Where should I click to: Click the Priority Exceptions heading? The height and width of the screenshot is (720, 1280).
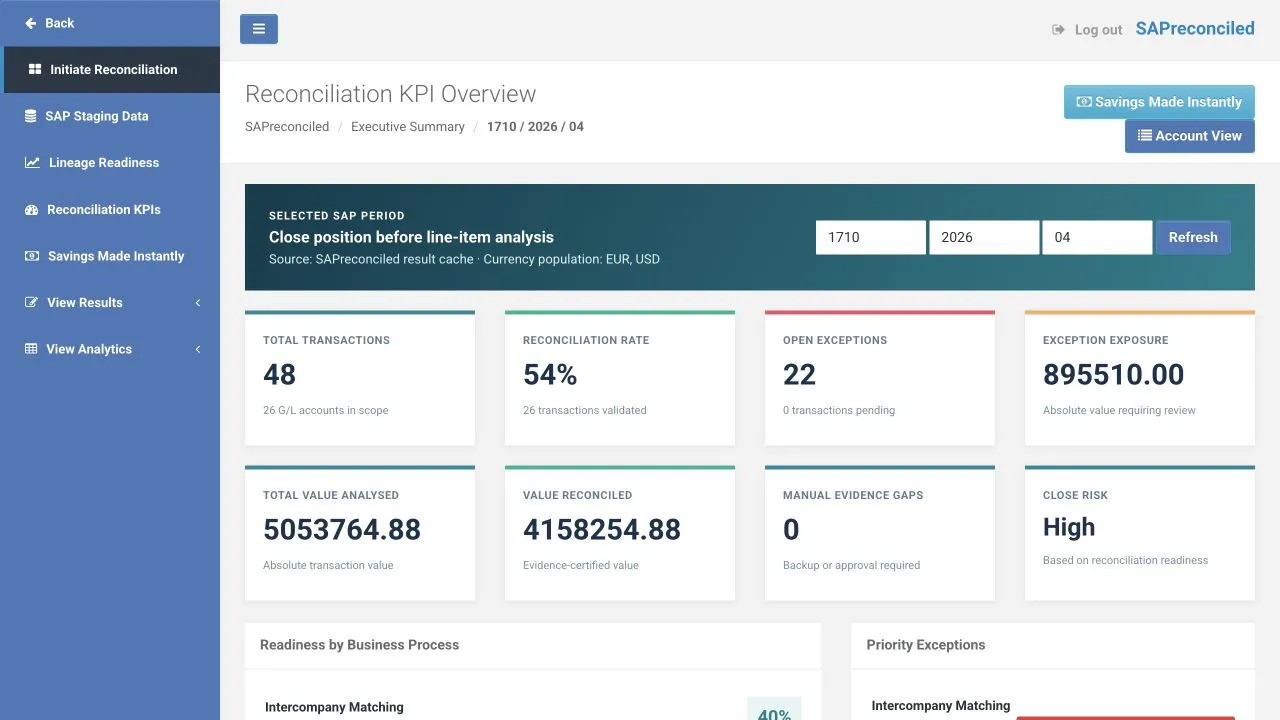point(926,645)
